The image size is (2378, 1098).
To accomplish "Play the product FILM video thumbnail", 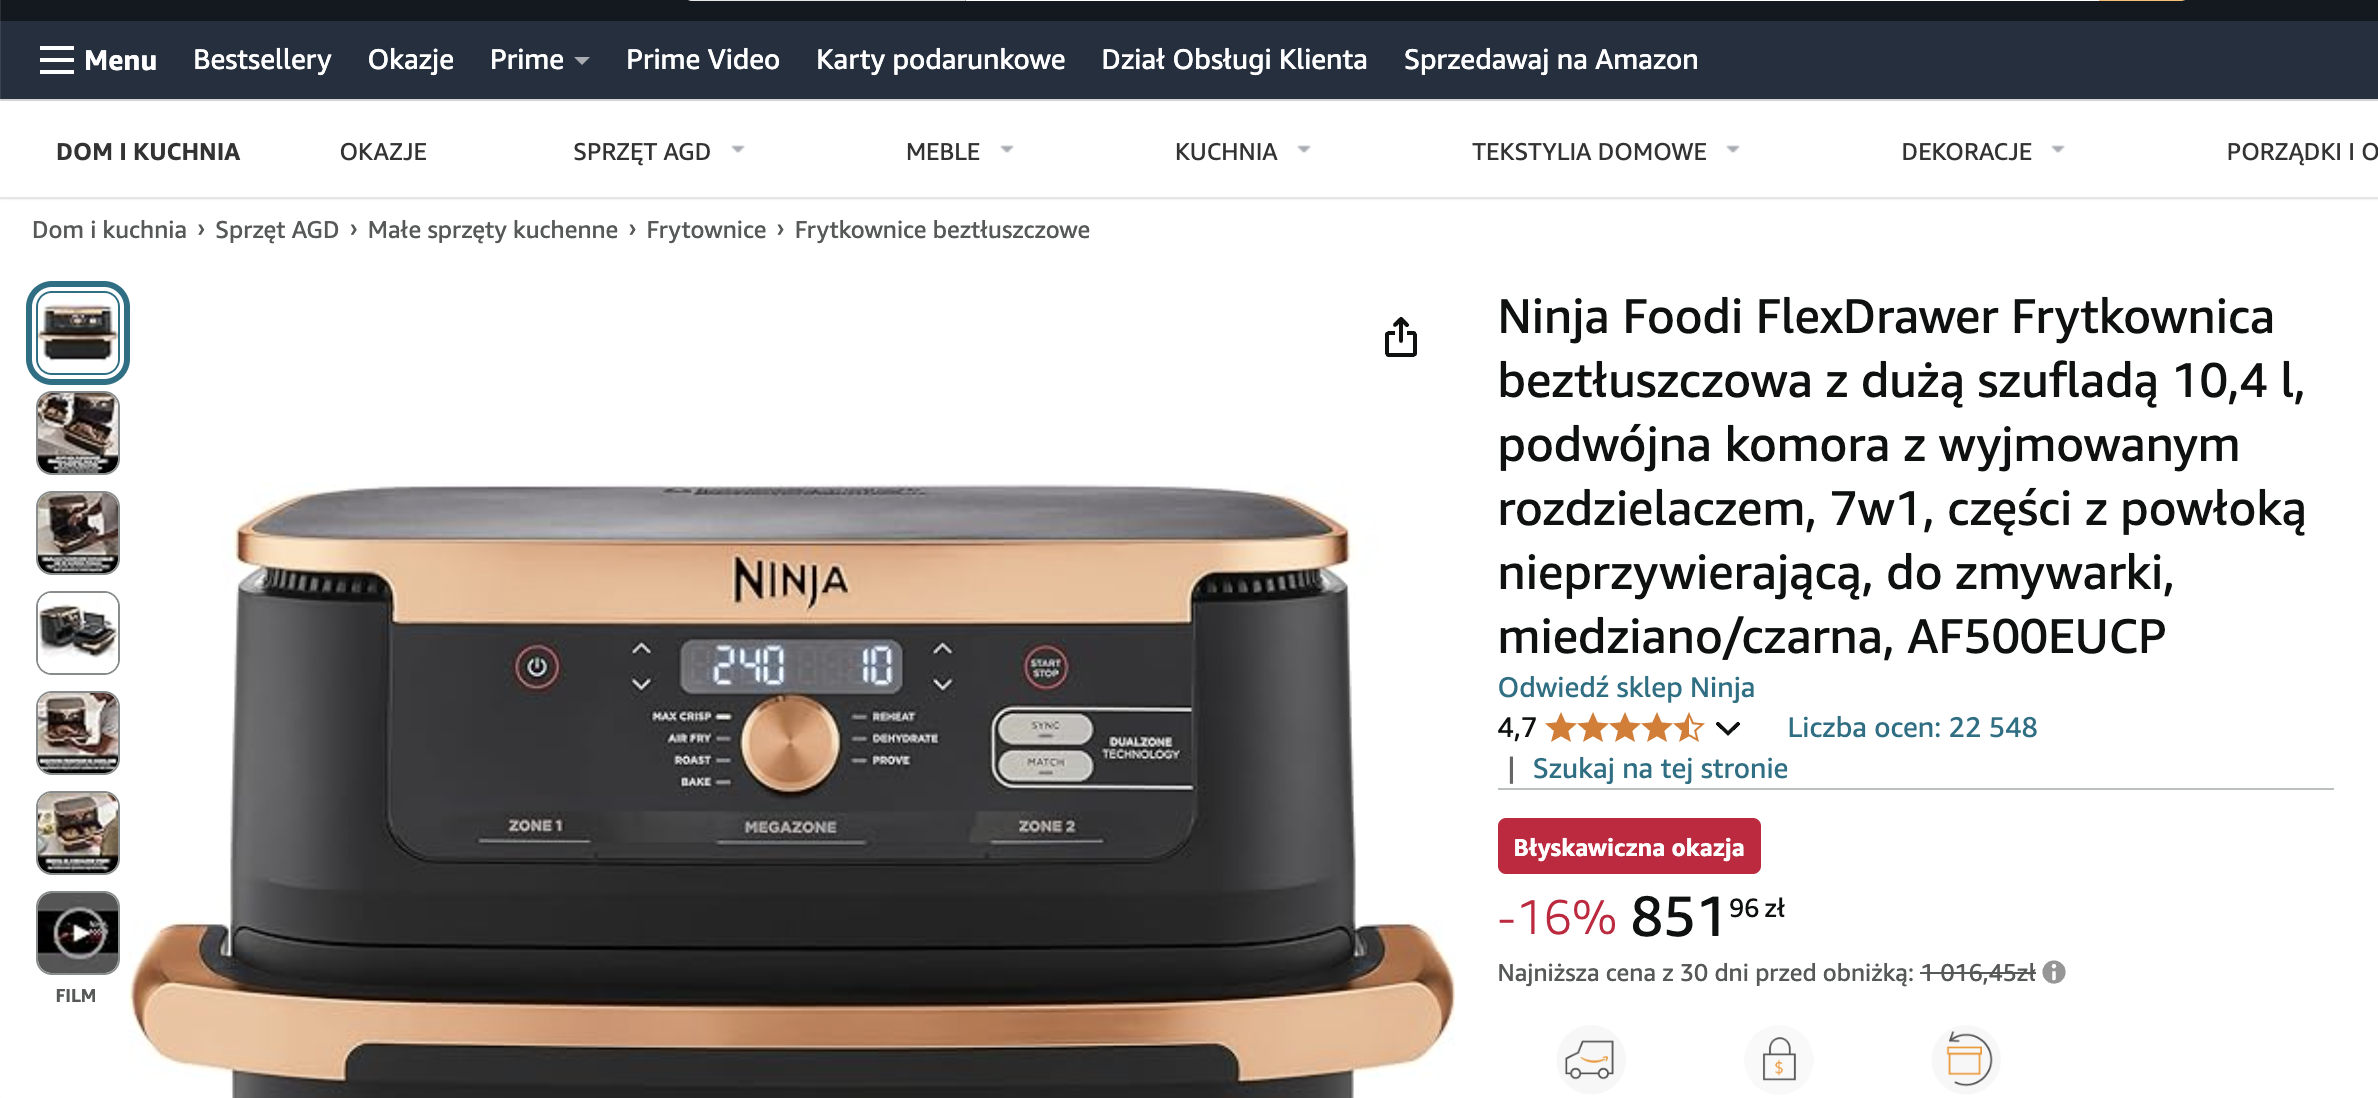I will pyautogui.click(x=78, y=933).
